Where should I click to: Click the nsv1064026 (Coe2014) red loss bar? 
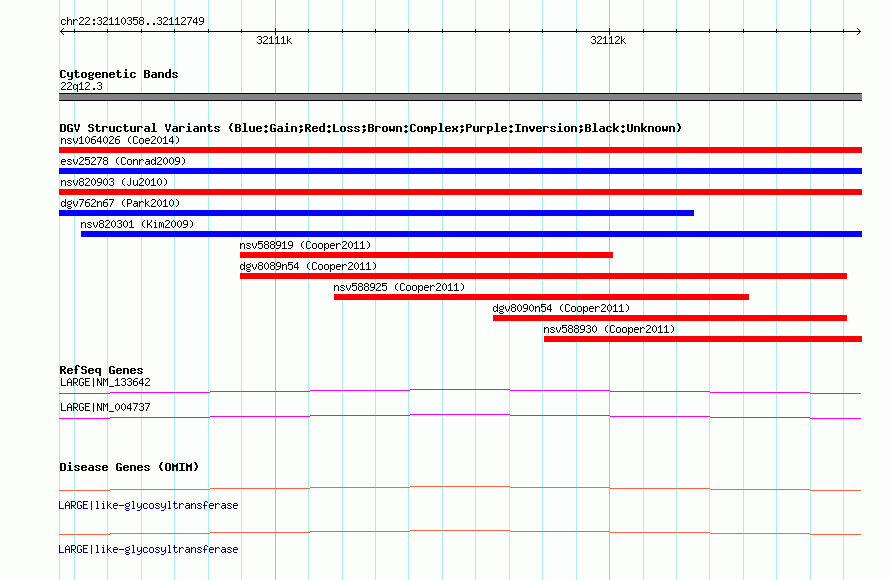pos(460,150)
